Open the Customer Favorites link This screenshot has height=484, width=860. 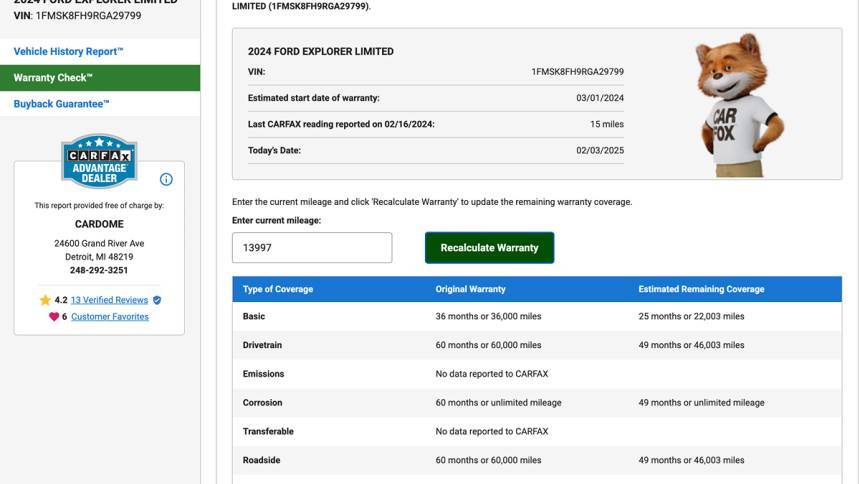pyautogui.click(x=110, y=317)
